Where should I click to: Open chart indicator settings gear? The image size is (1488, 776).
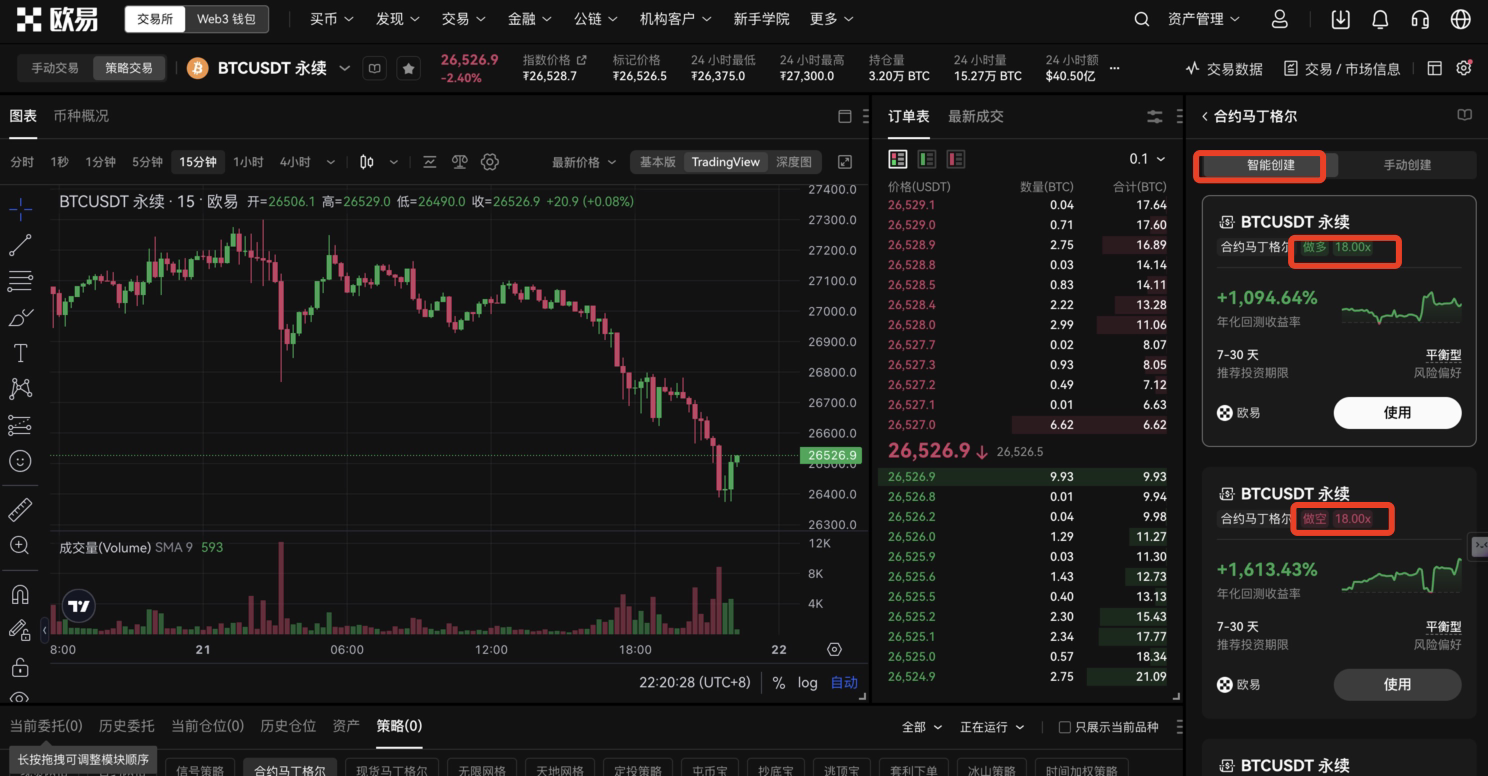pos(490,162)
